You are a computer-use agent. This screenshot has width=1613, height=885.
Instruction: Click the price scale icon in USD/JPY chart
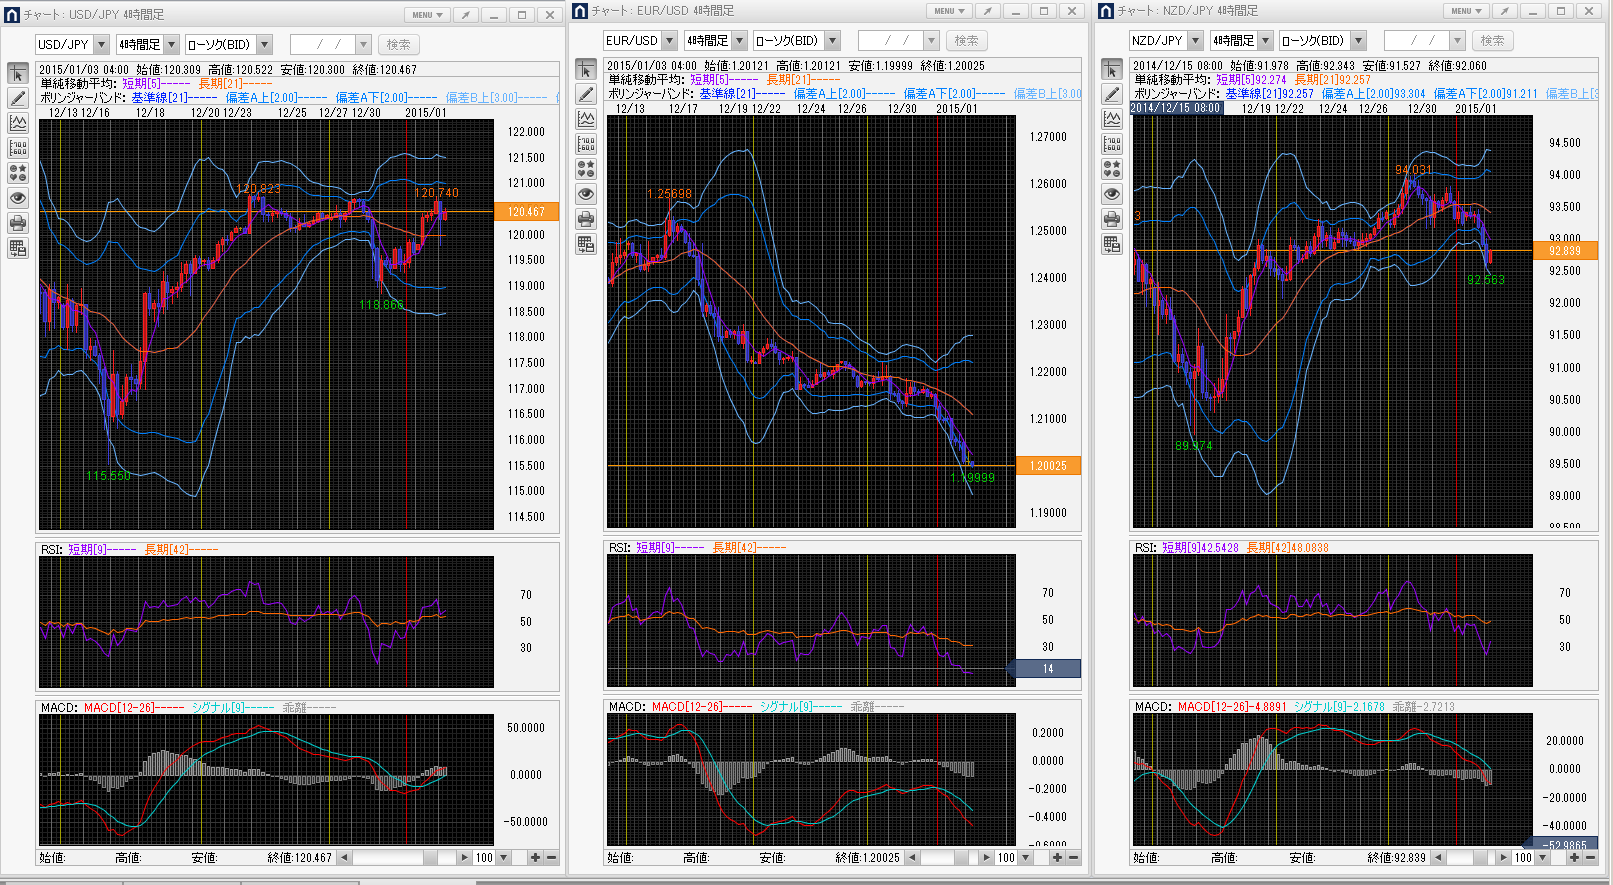point(18,148)
